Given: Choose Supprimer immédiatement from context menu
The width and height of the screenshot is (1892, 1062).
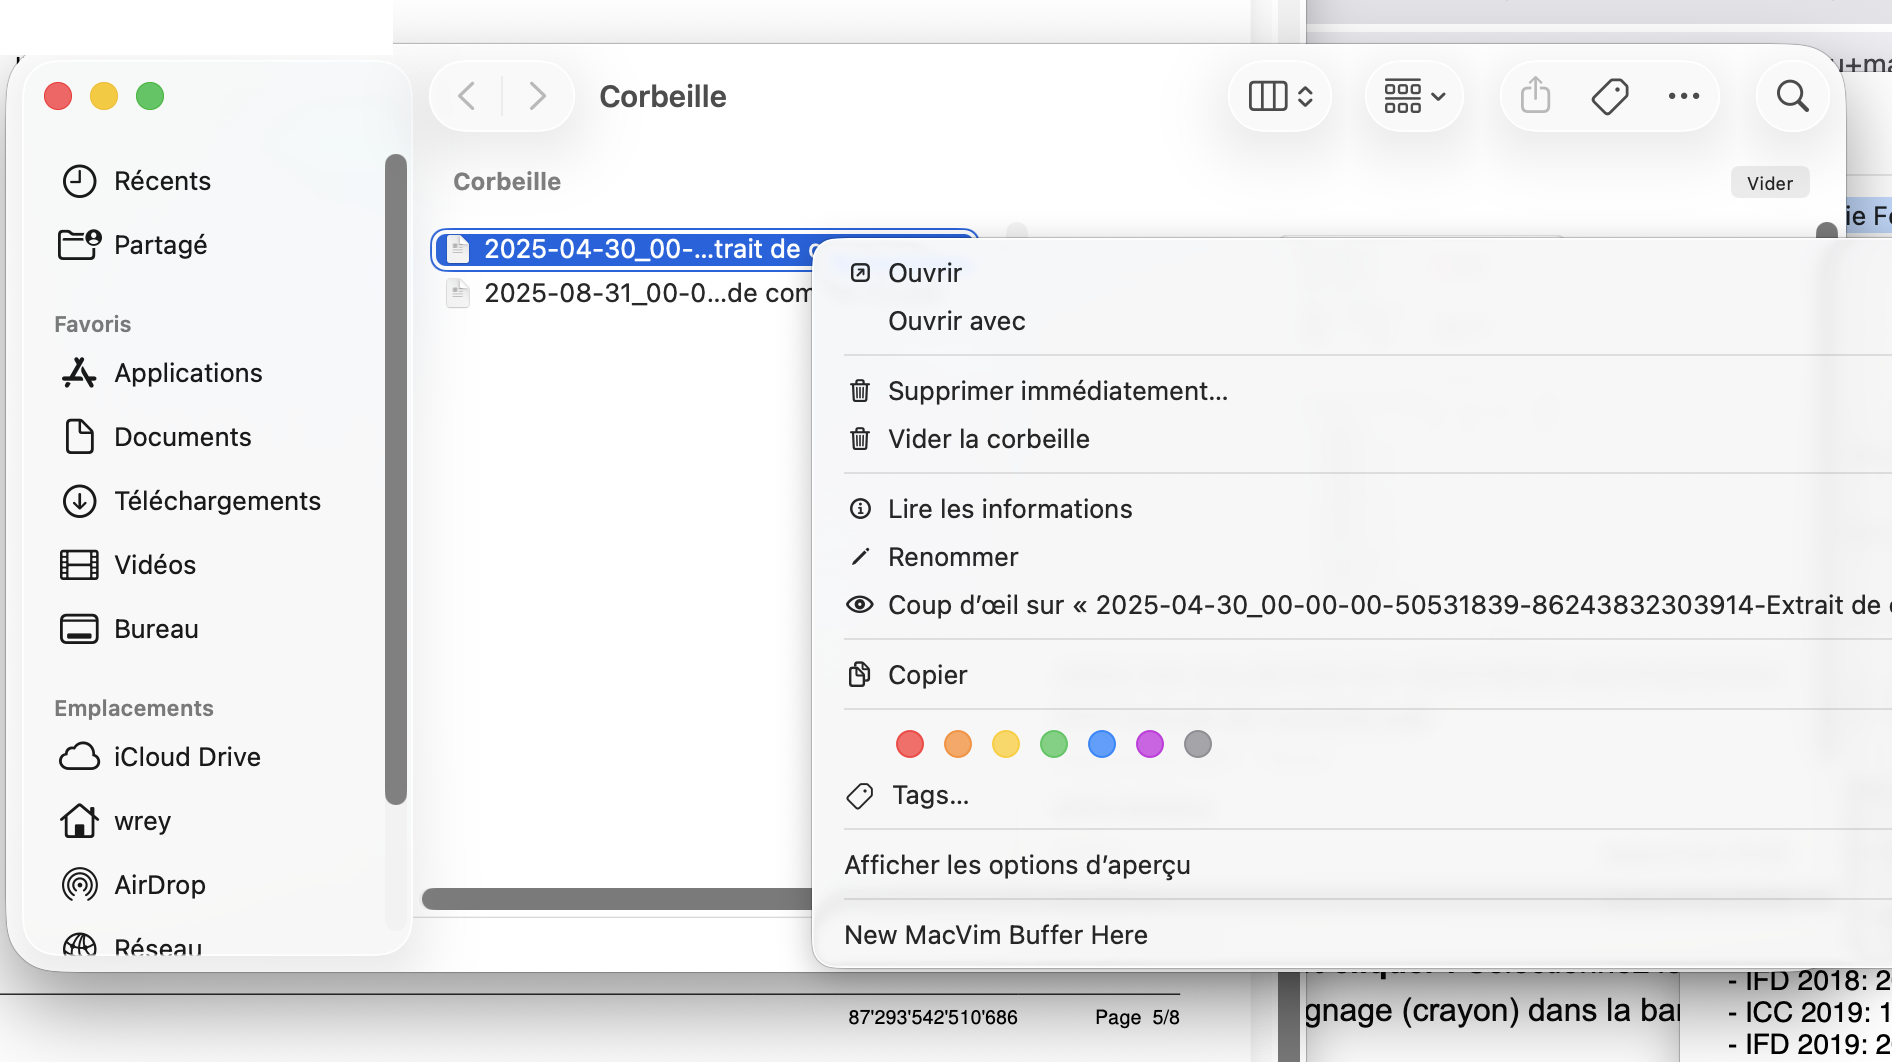Looking at the screenshot, I should coord(1057,391).
